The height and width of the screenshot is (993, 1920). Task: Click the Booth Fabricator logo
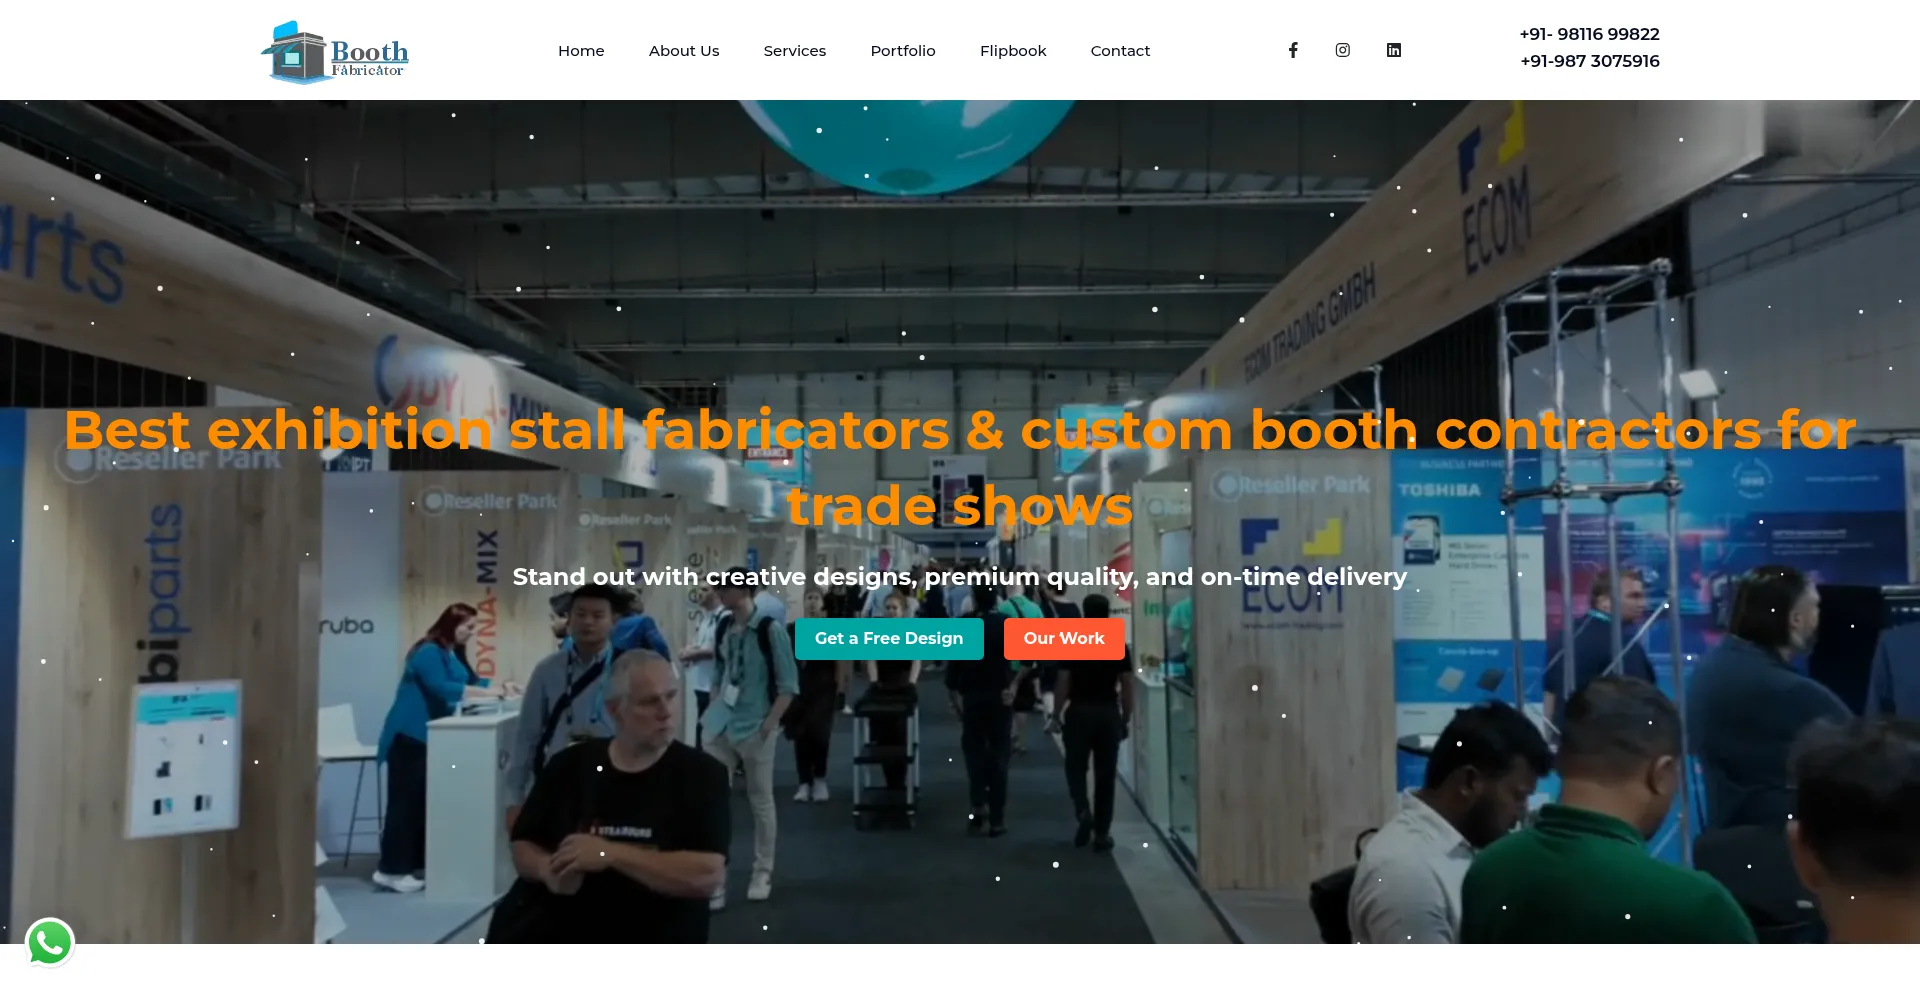335,52
